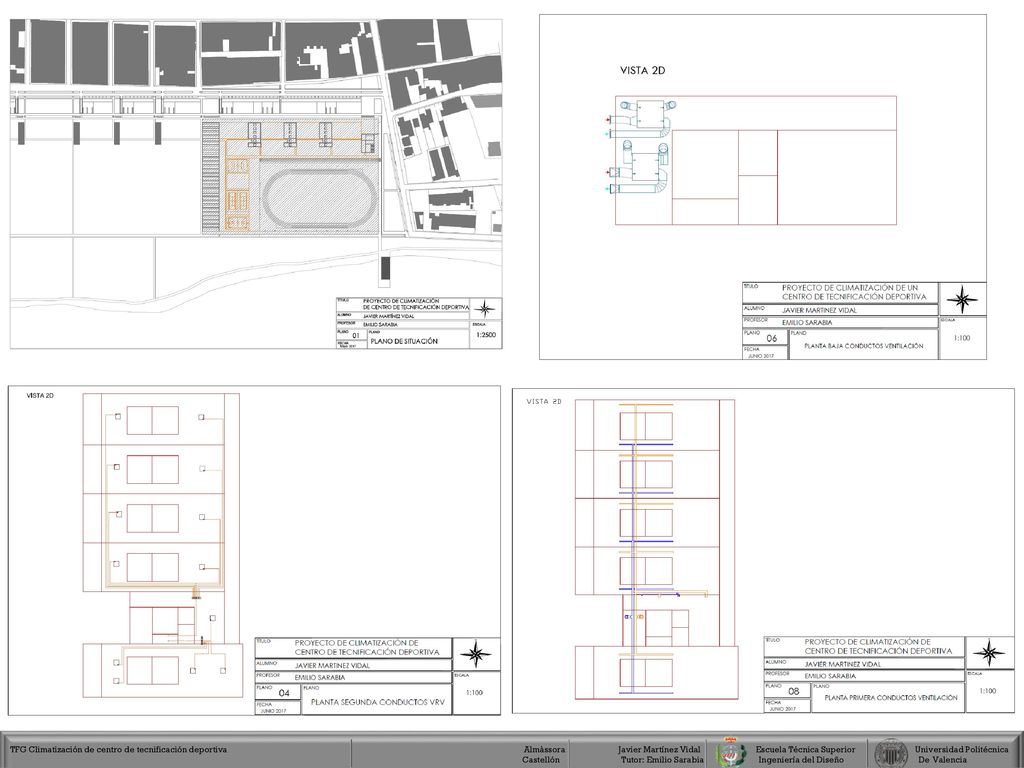This screenshot has width=1024, height=768.
Task: Open the Planta Primera Conductos Ventilación floor drawing
Action: click(763, 551)
